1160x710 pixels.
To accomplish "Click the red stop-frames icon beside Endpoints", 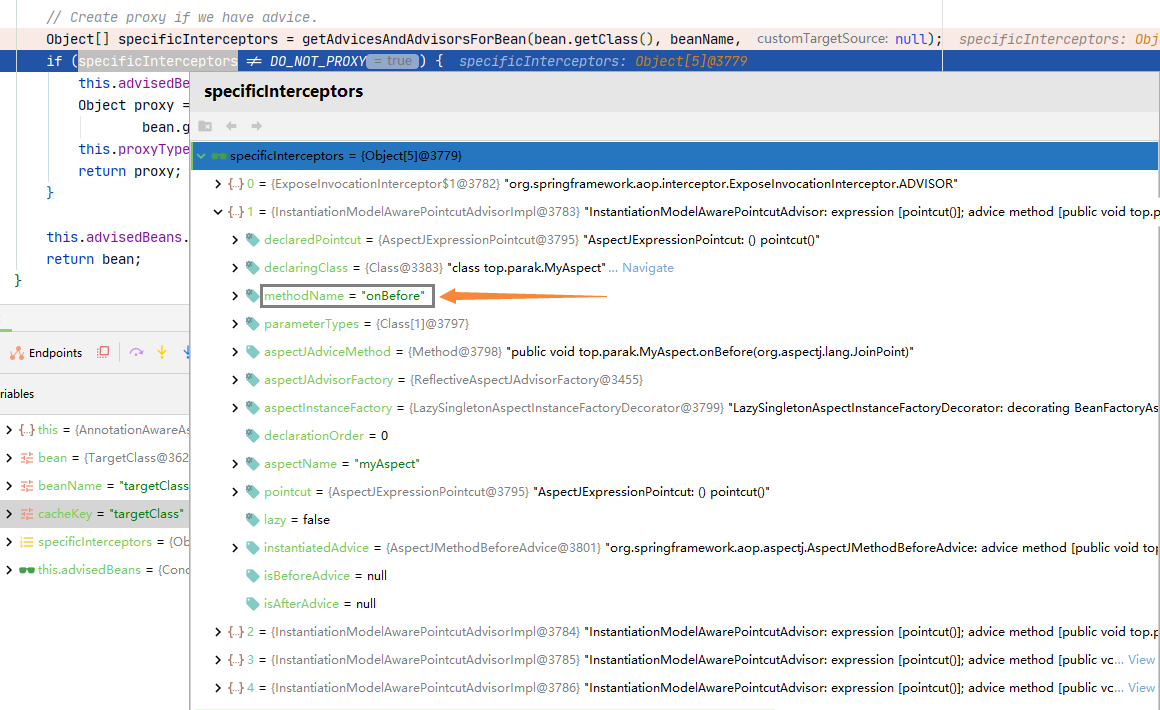I will 103,353.
